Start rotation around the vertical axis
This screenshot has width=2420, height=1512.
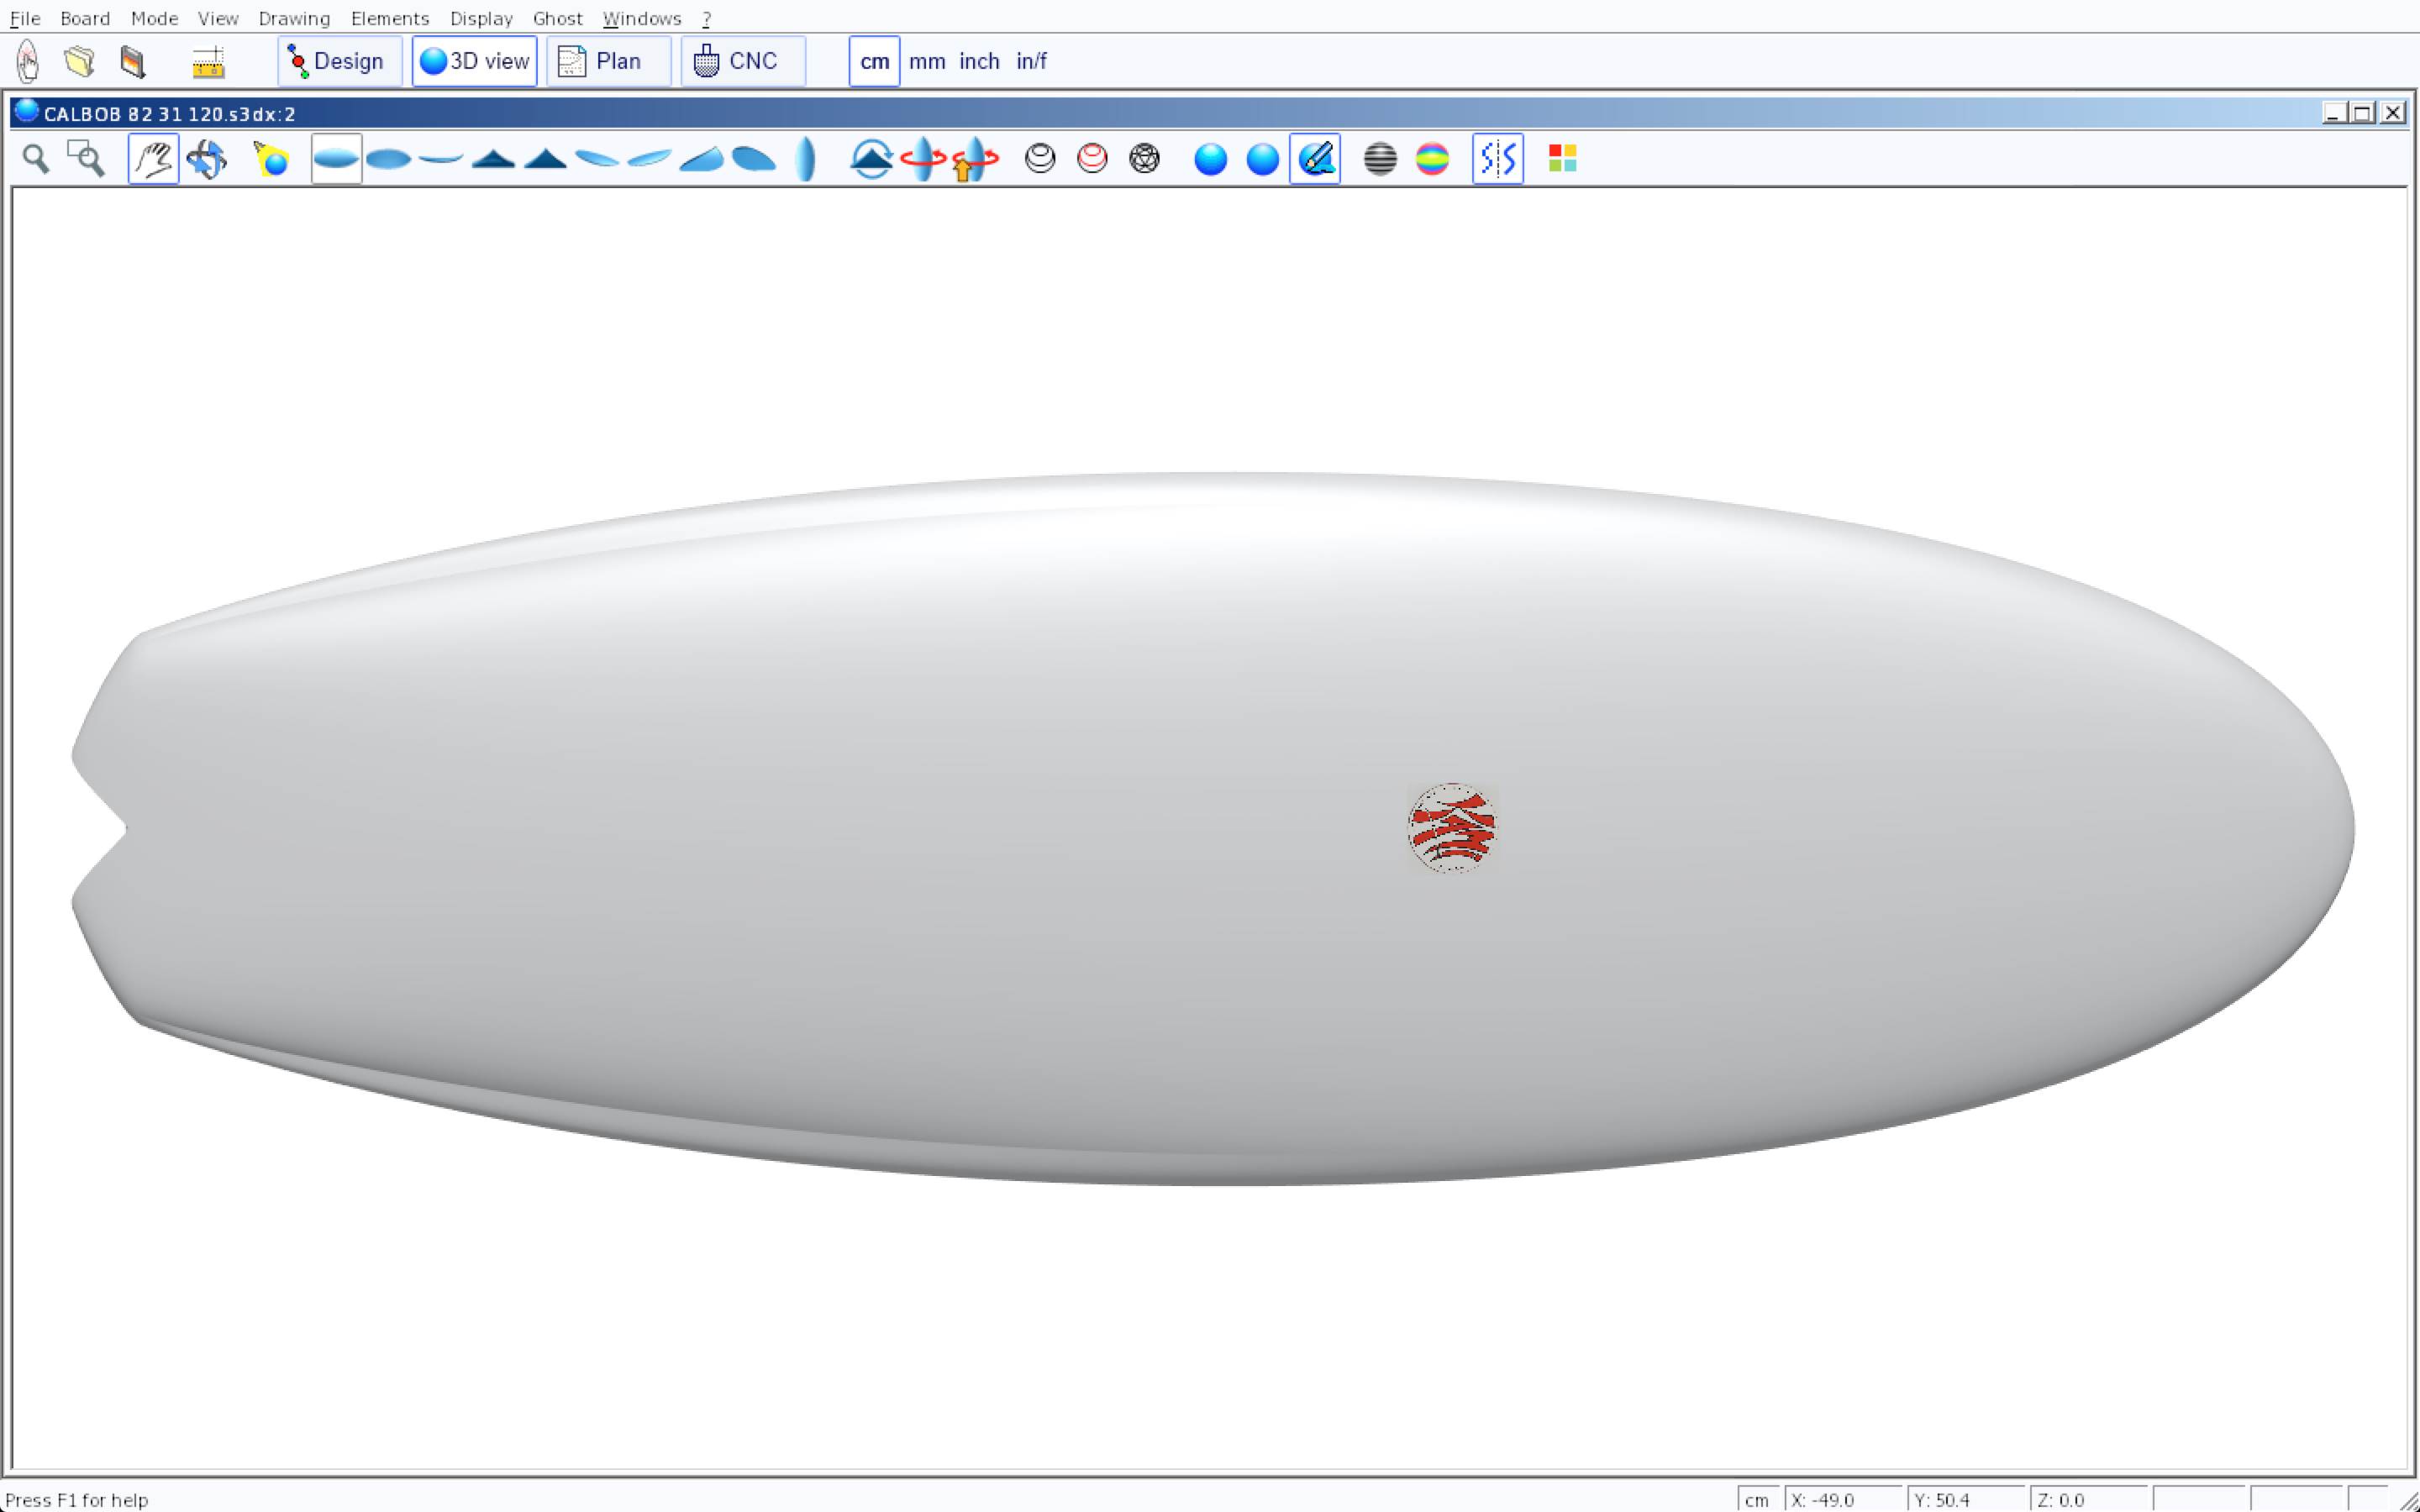coord(922,159)
